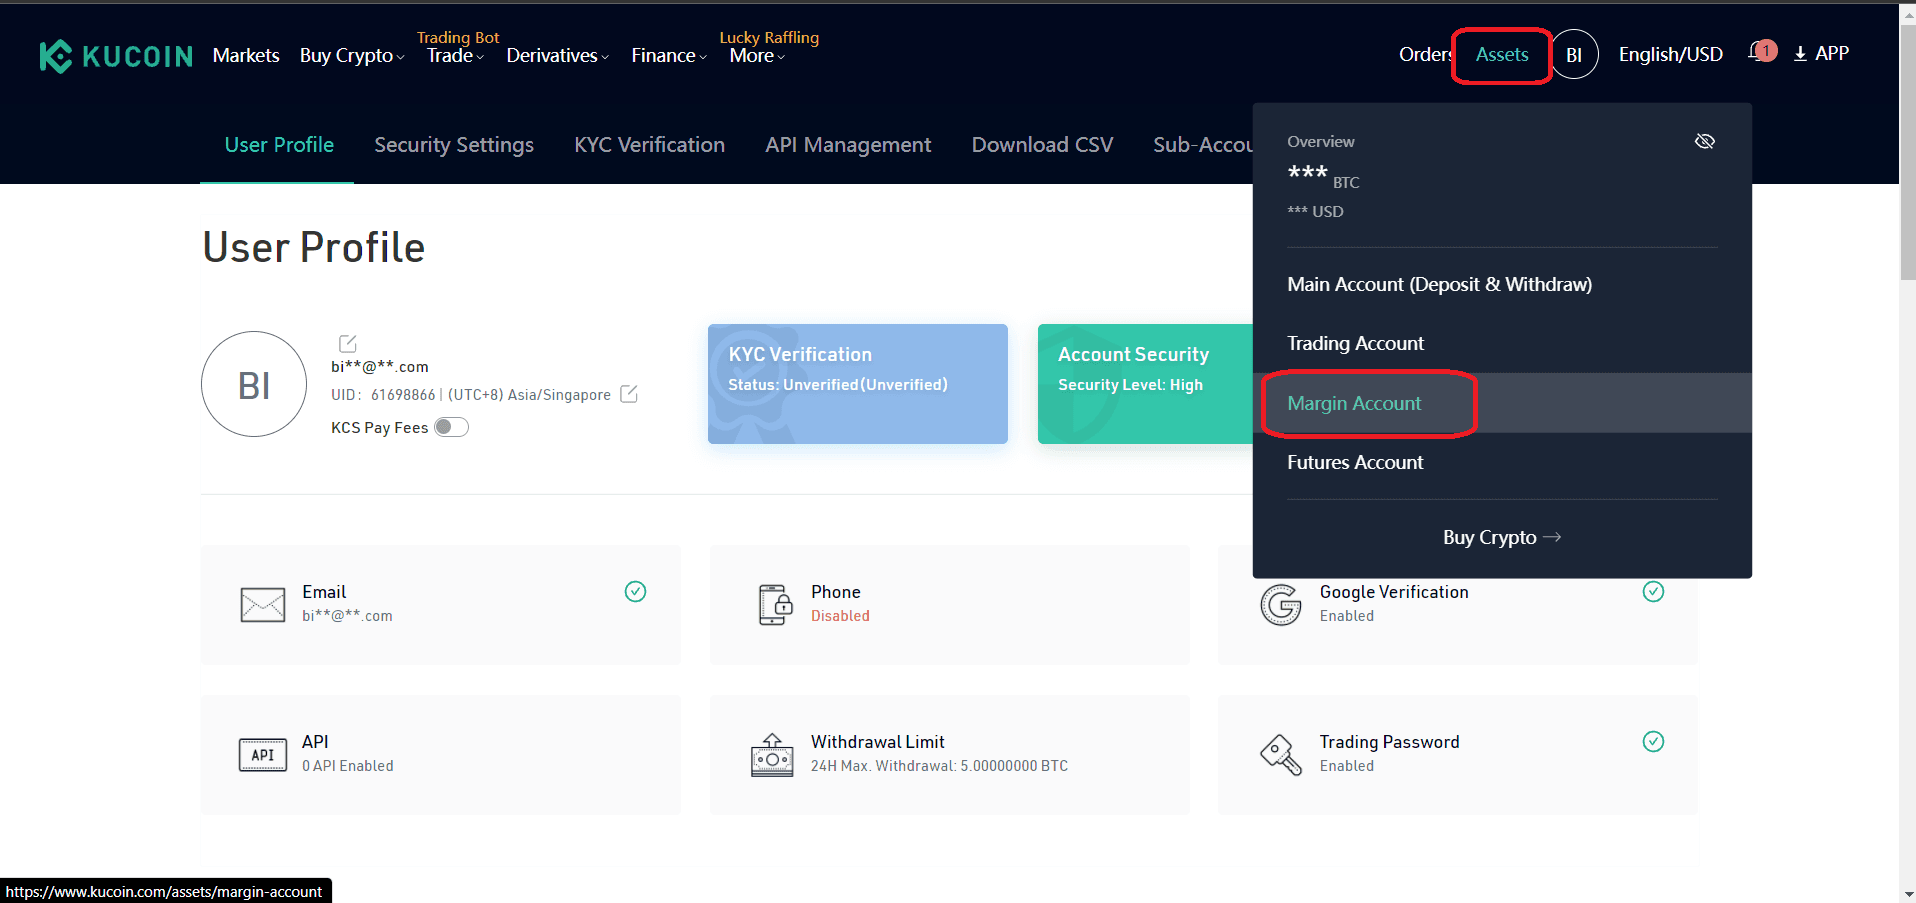1916x903 pixels.
Task: Open the Assets menu
Action: tap(1501, 54)
